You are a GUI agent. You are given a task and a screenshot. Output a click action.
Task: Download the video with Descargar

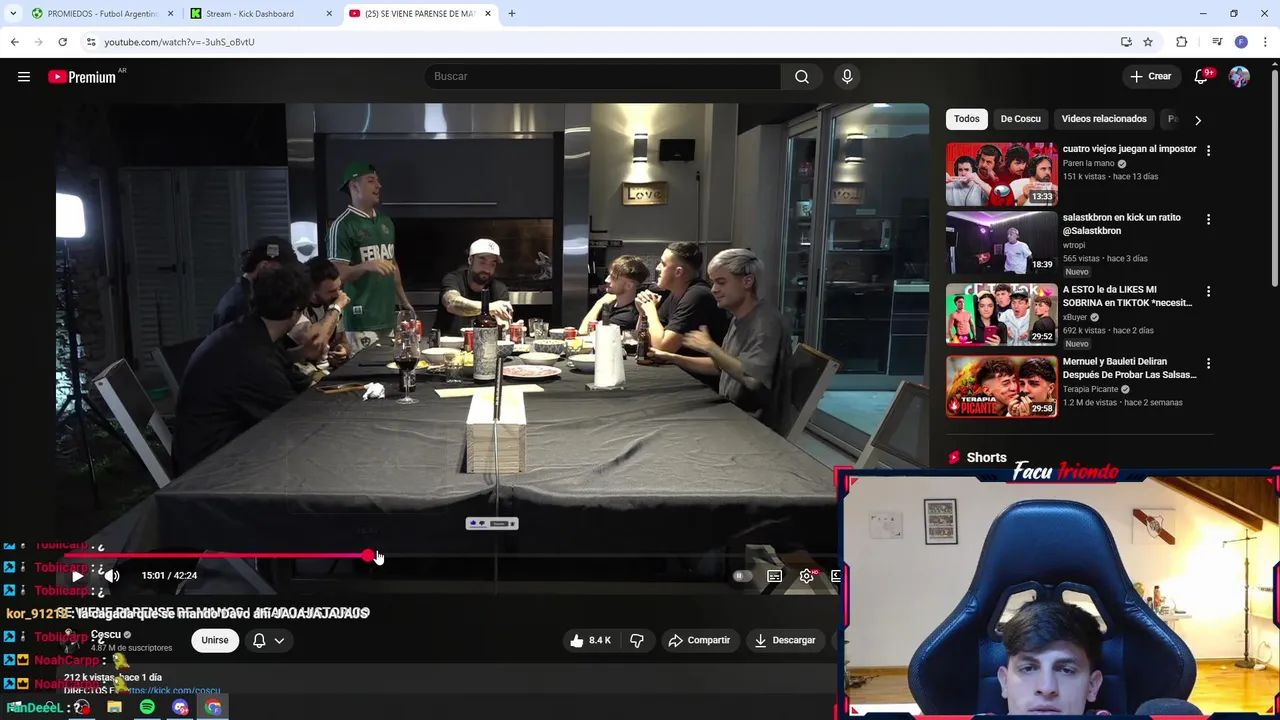(785, 640)
